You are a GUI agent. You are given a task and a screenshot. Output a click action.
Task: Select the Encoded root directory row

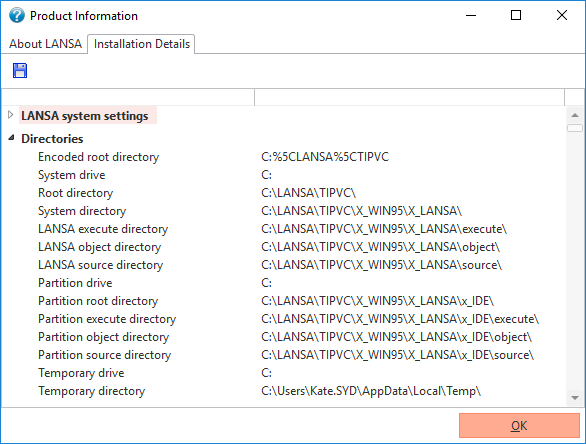(284, 157)
